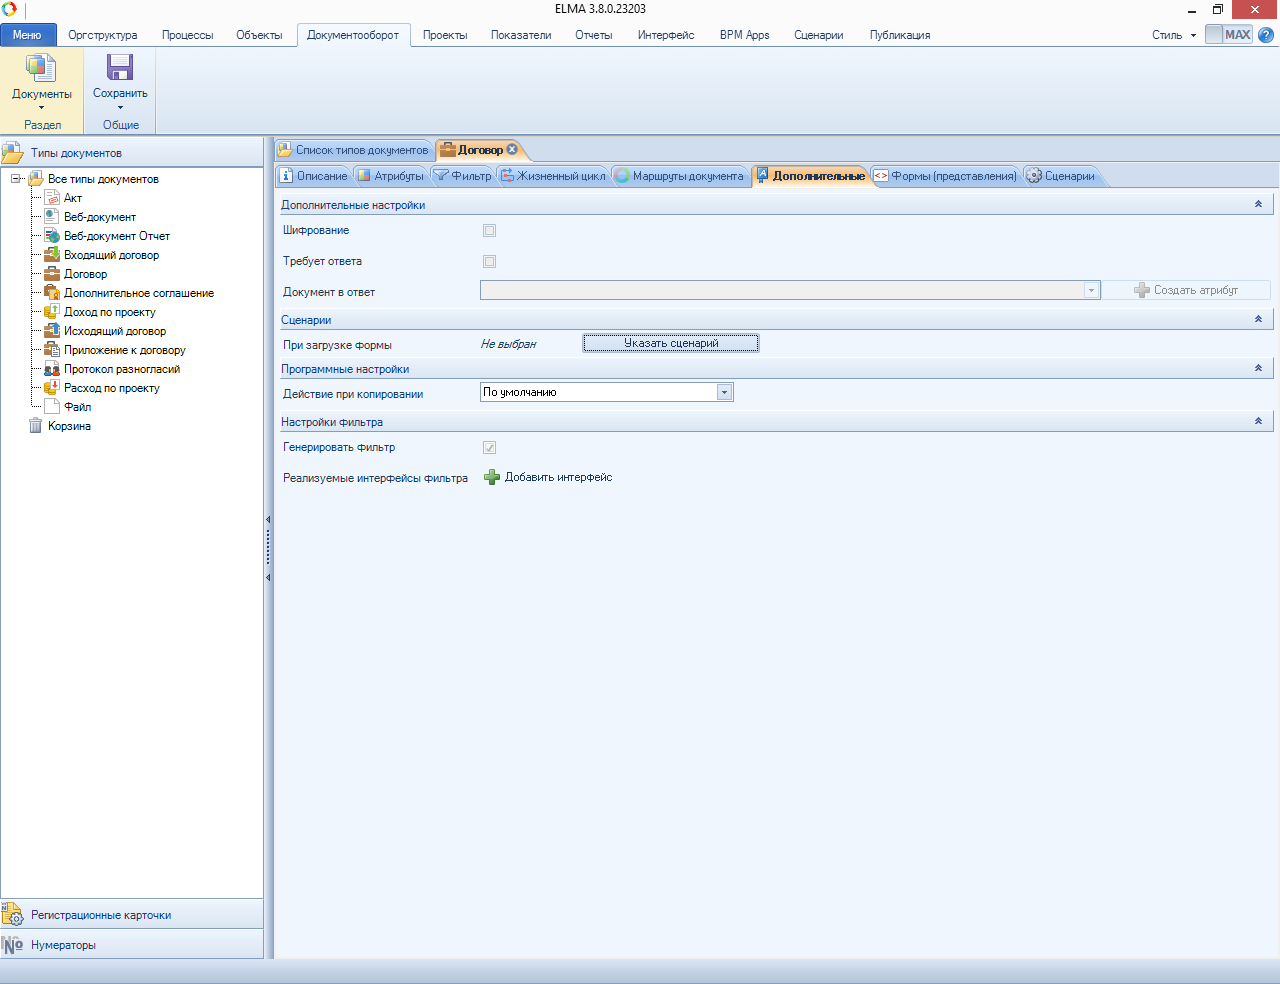Click the Сохранить floppy disk icon
Viewport: 1280px width, 984px height.
coord(120,68)
